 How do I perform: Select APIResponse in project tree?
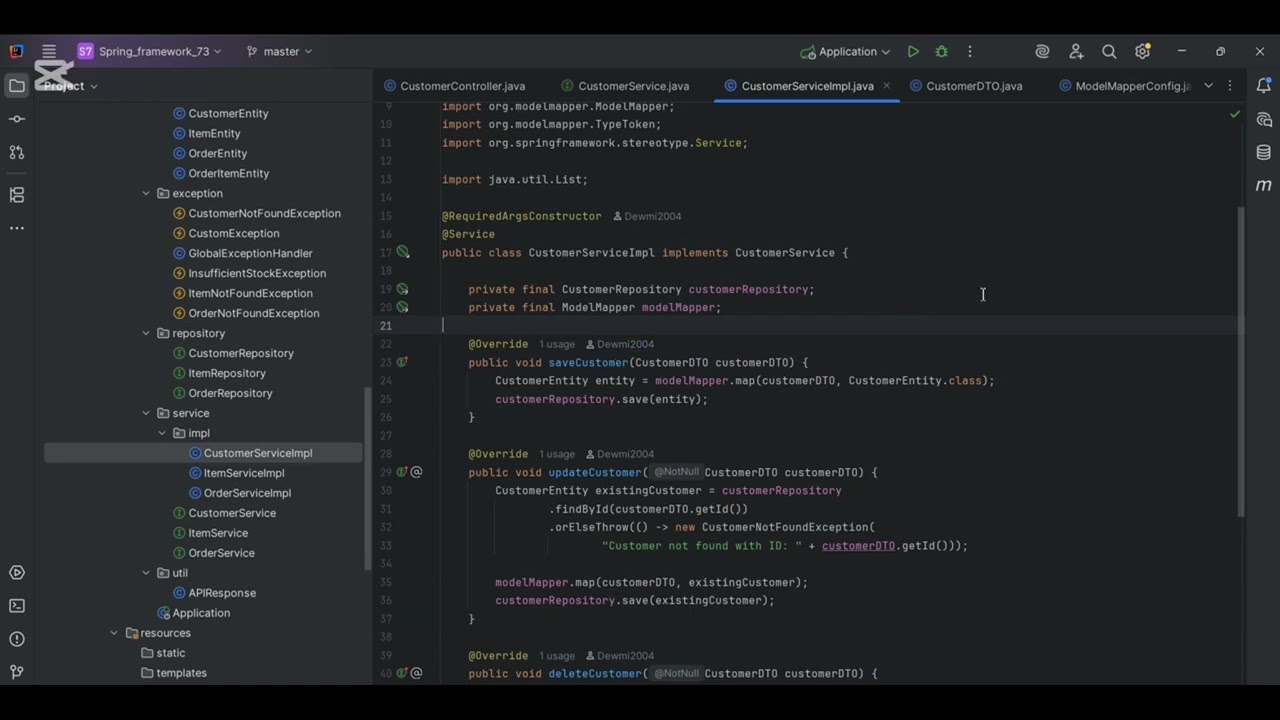(222, 593)
